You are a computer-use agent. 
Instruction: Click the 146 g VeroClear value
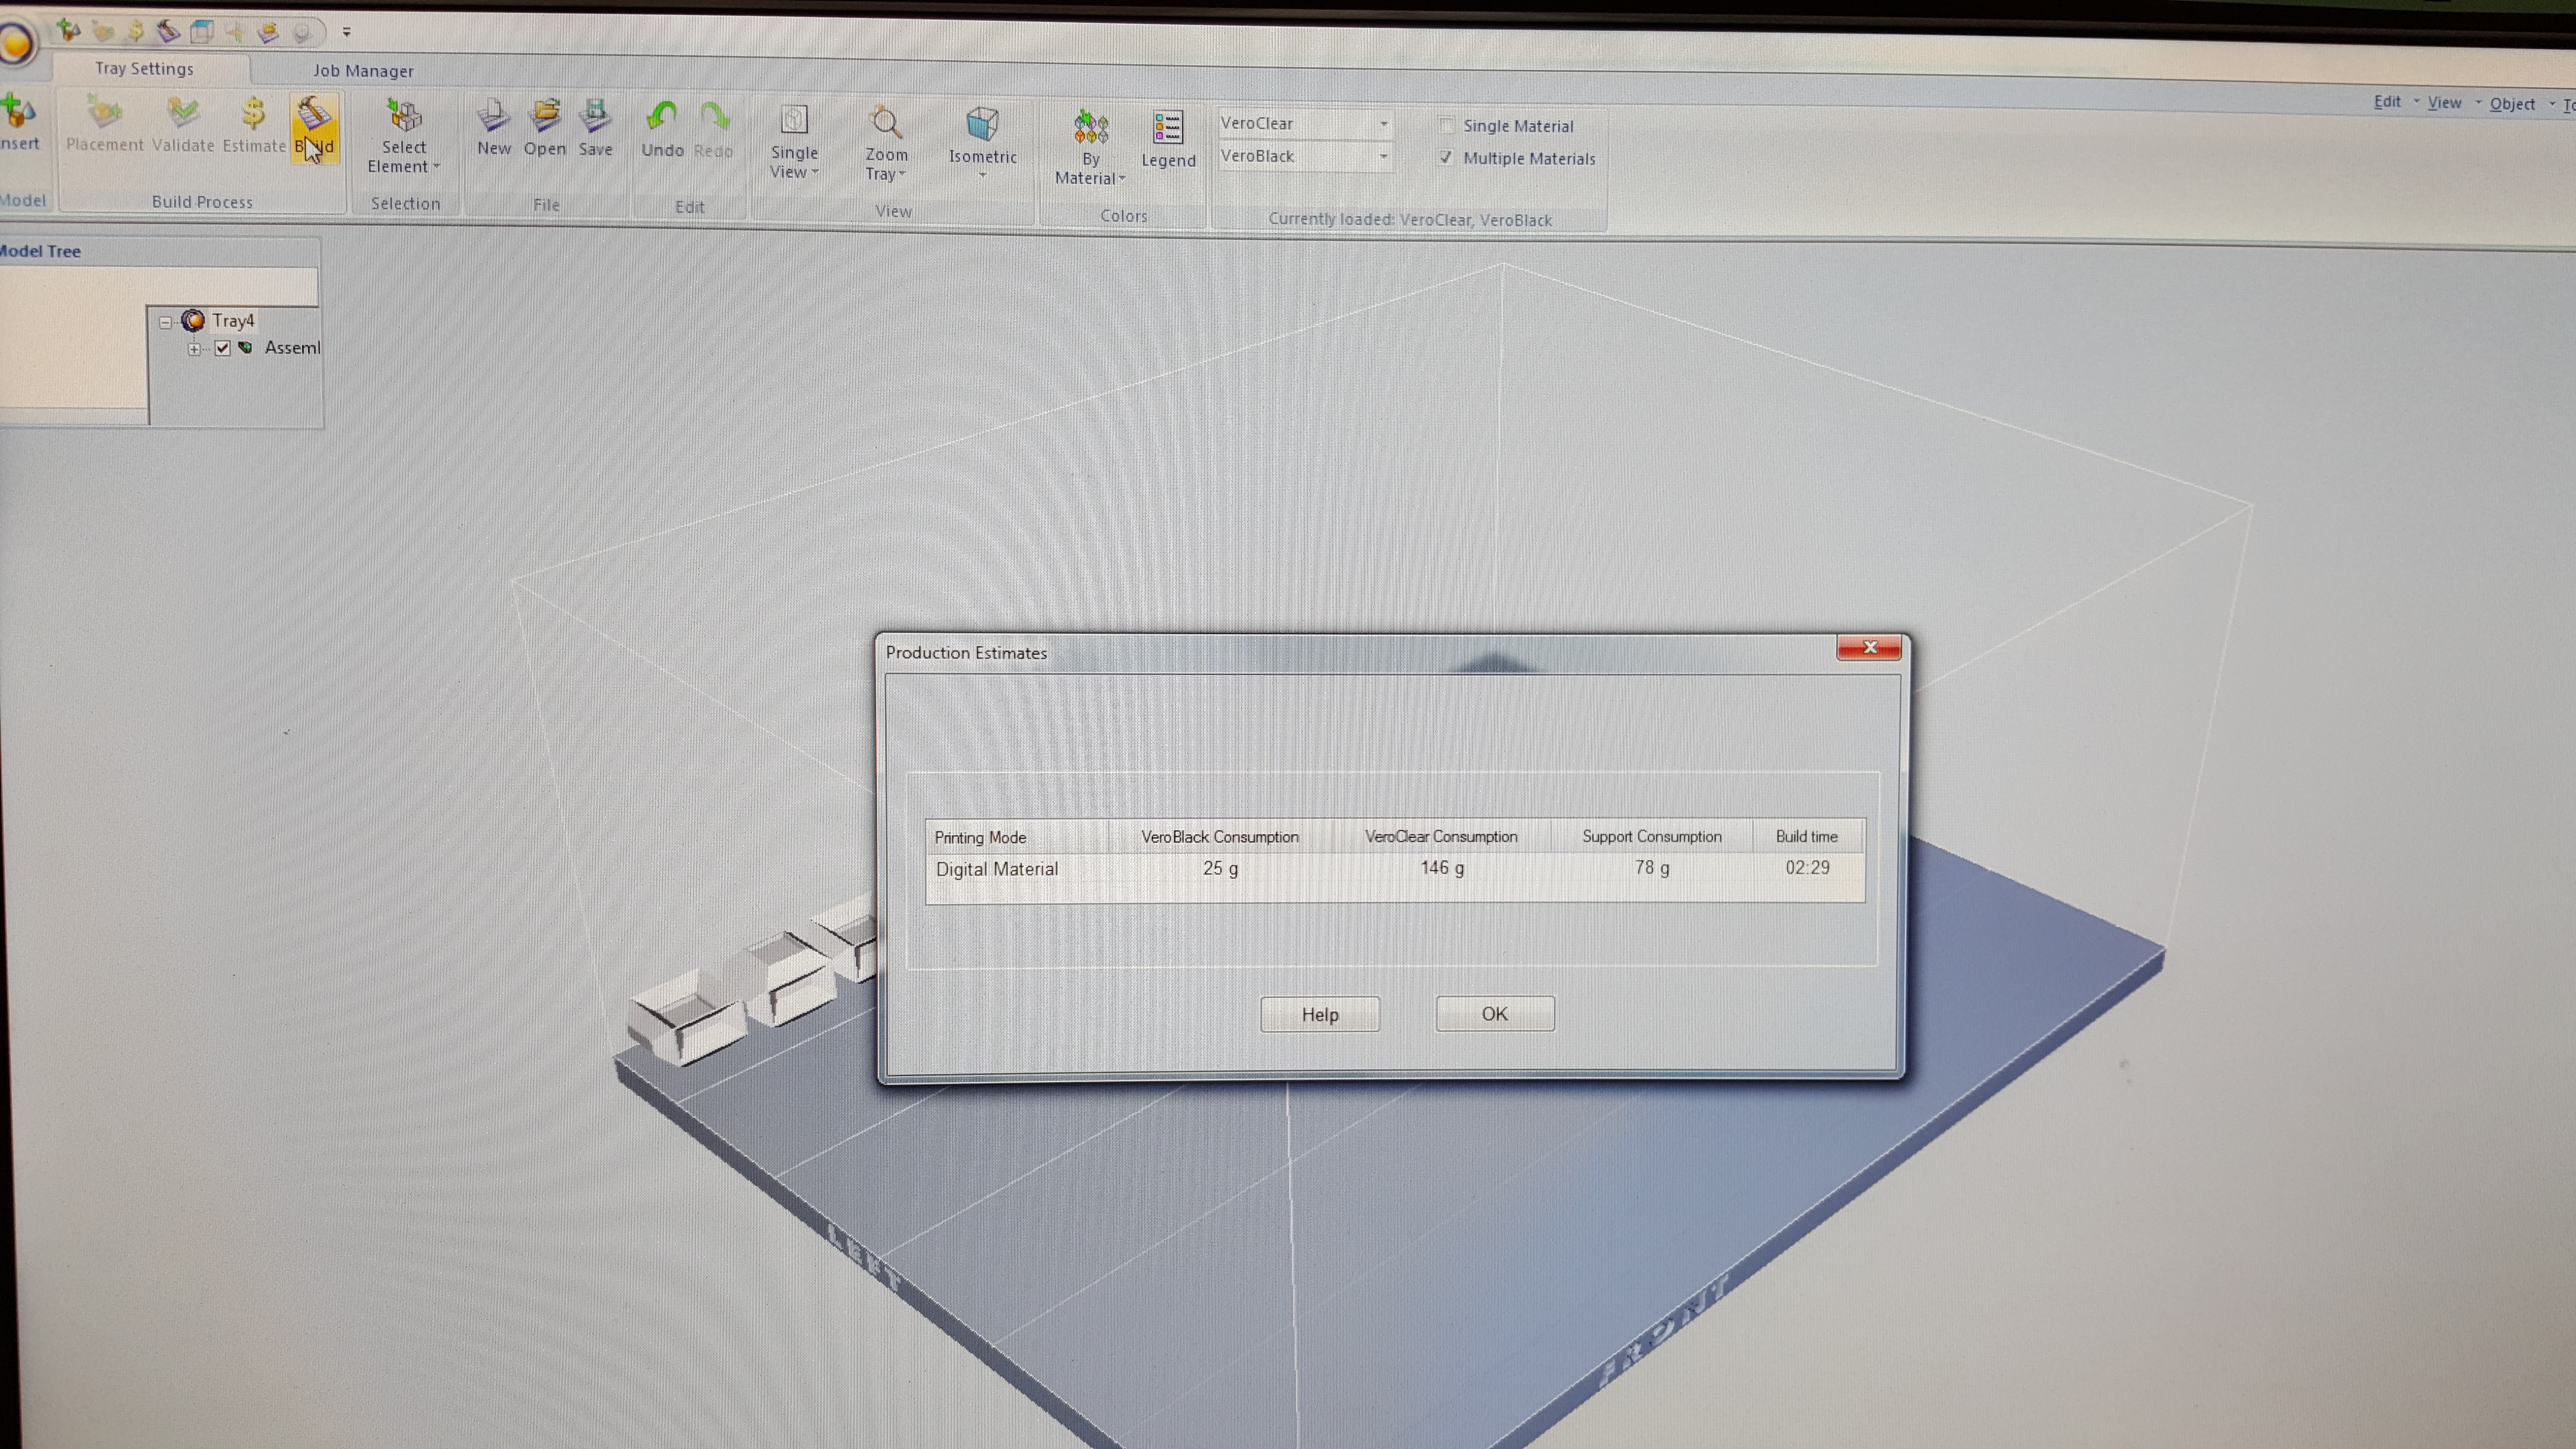pyautogui.click(x=1442, y=867)
